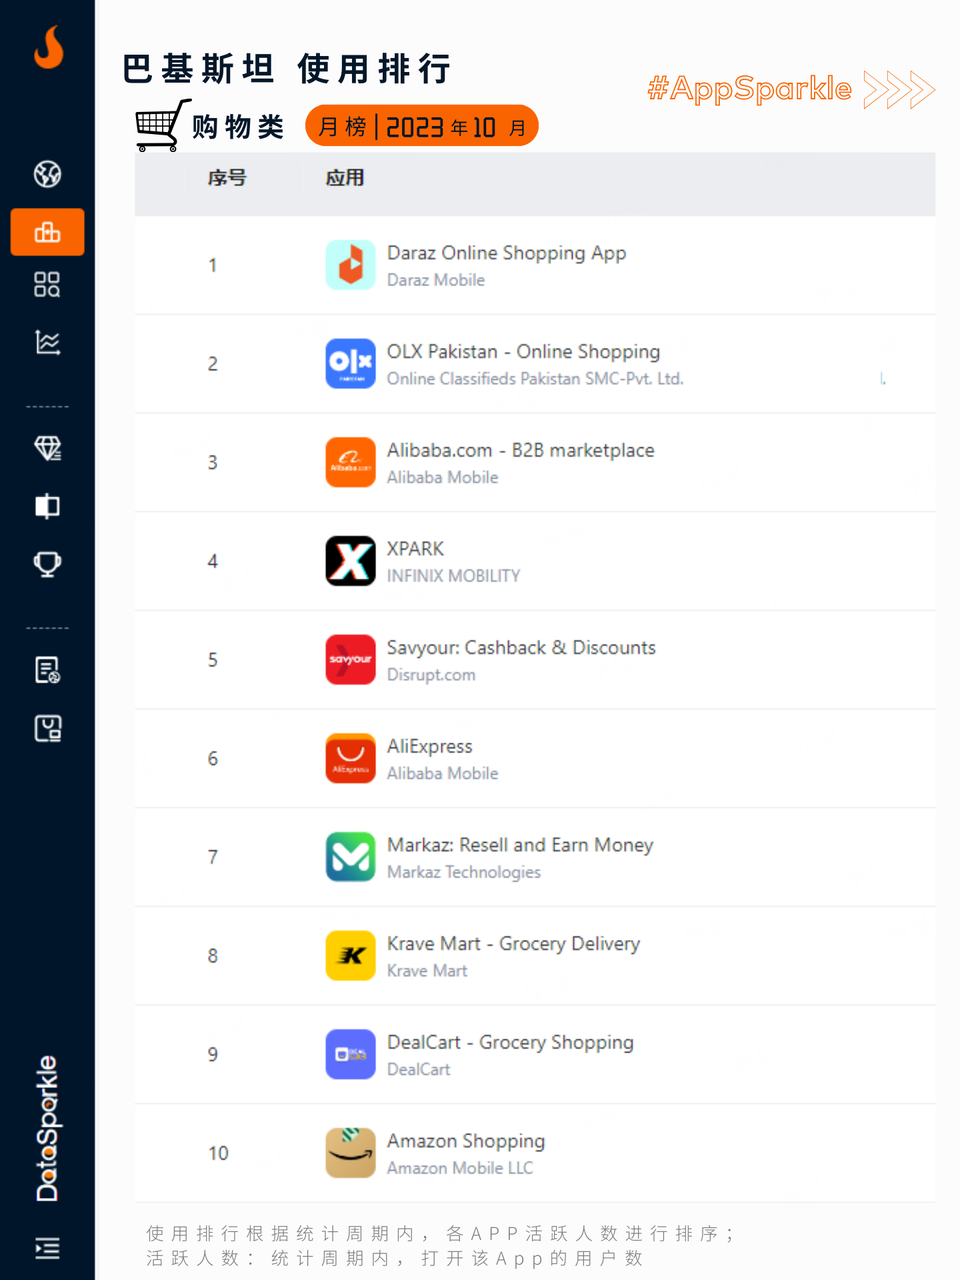Click the #AppSparkle arrows icon
Image resolution: width=960 pixels, height=1280 pixels.
[899, 90]
